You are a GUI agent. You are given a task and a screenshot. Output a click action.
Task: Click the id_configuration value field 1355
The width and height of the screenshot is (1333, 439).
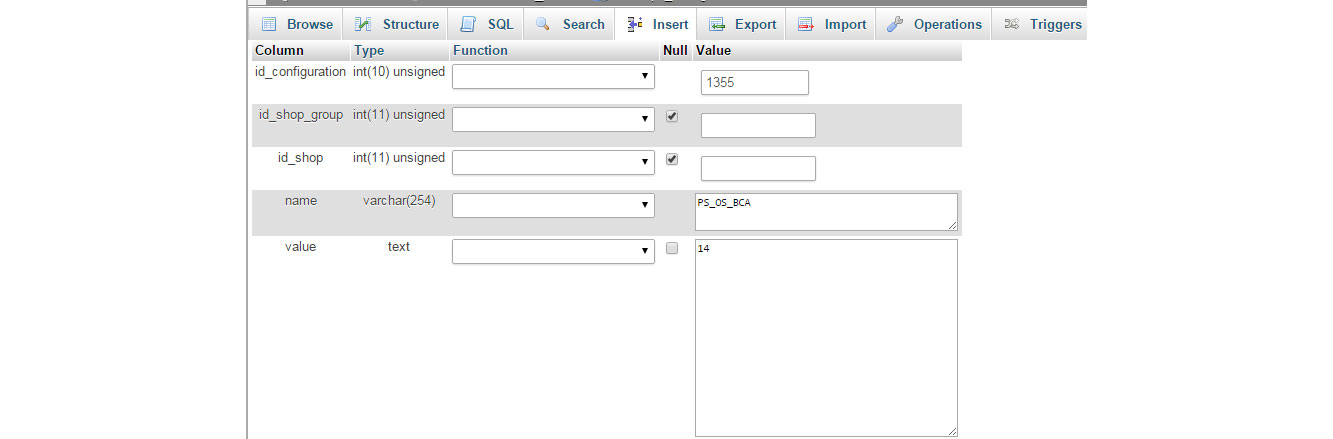click(x=755, y=83)
